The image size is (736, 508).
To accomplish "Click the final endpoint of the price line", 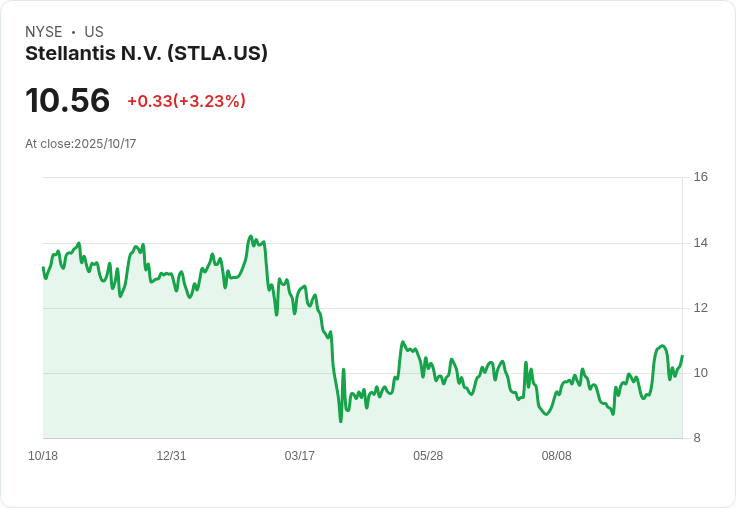I will [x=682, y=356].
